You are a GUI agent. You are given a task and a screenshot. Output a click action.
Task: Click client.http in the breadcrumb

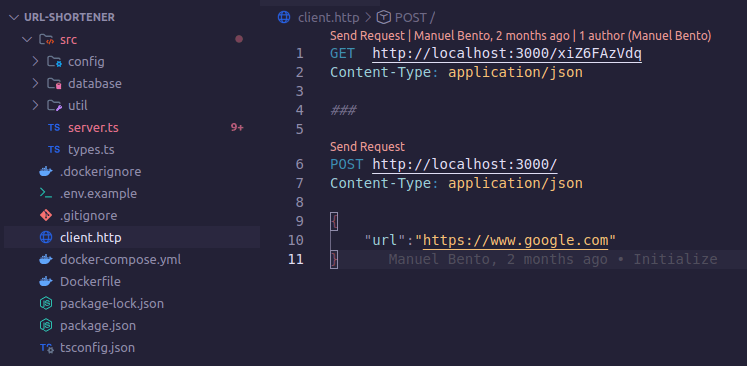(x=328, y=18)
